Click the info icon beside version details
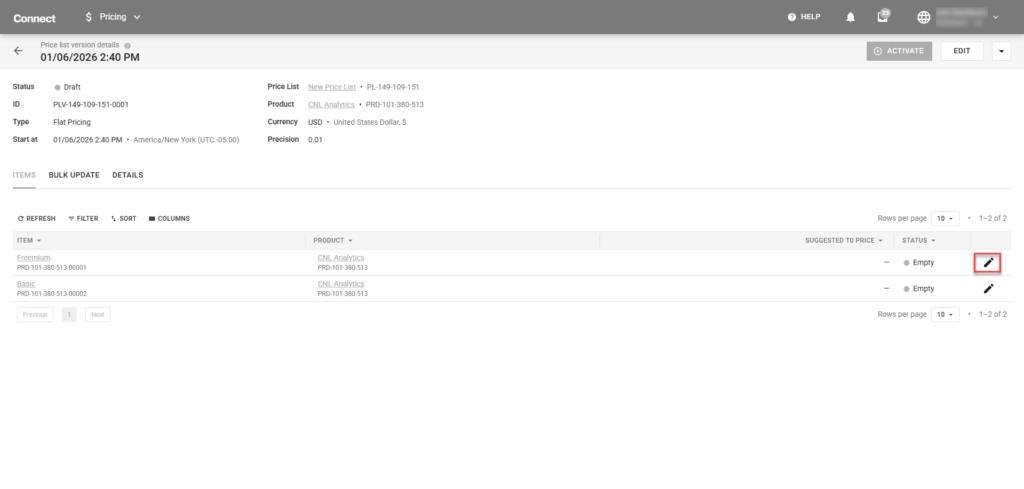 point(127,45)
